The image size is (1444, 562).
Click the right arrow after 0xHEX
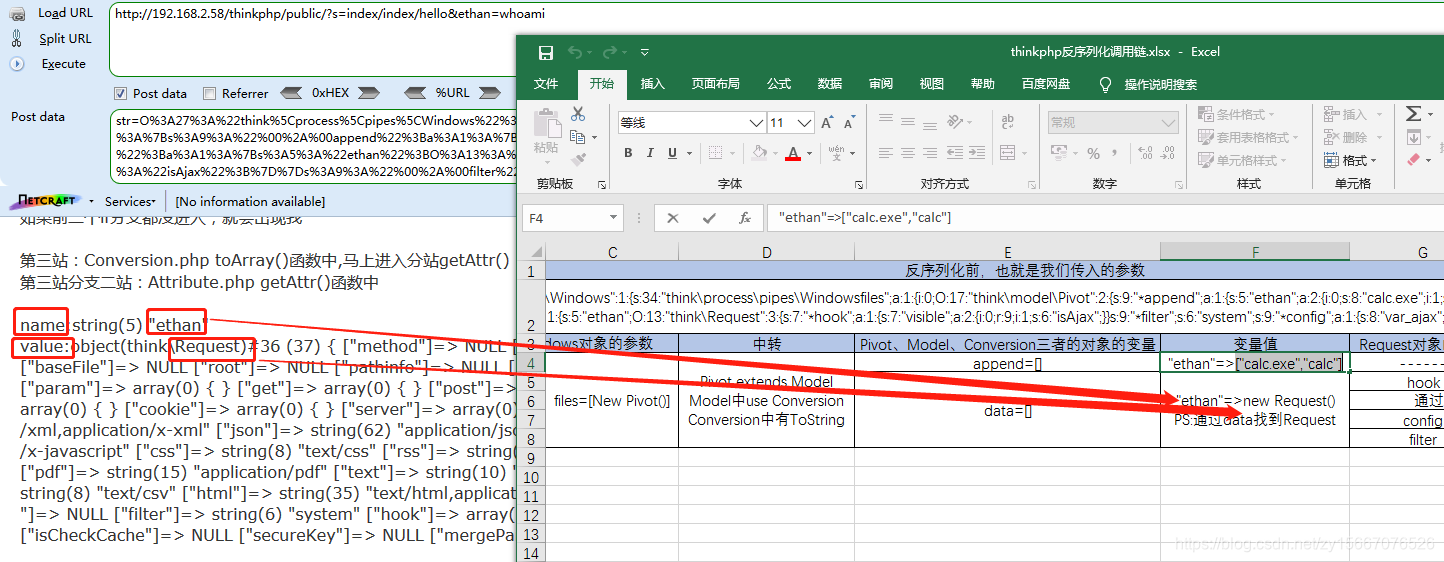(369, 93)
